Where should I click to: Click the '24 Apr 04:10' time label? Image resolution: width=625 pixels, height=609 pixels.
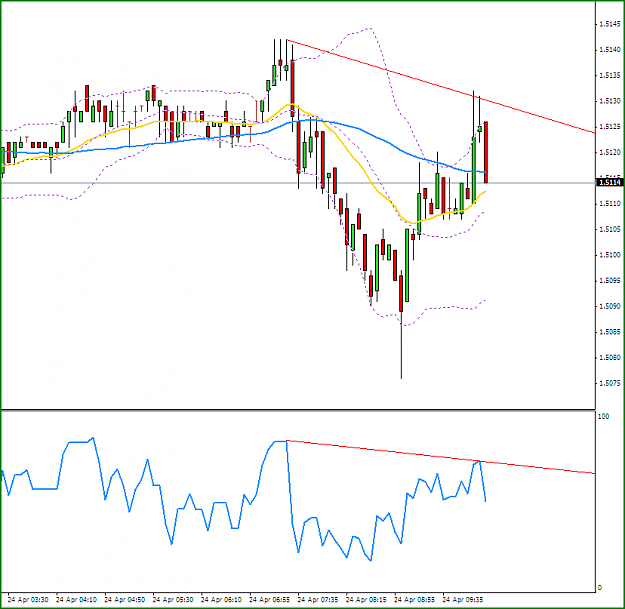click(x=76, y=600)
